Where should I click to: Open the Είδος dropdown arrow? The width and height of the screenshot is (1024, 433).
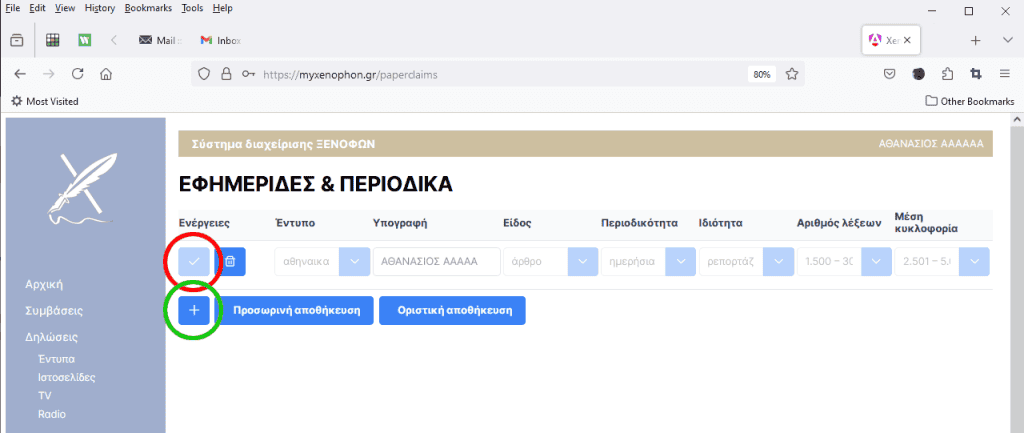click(x=582, y=262)
